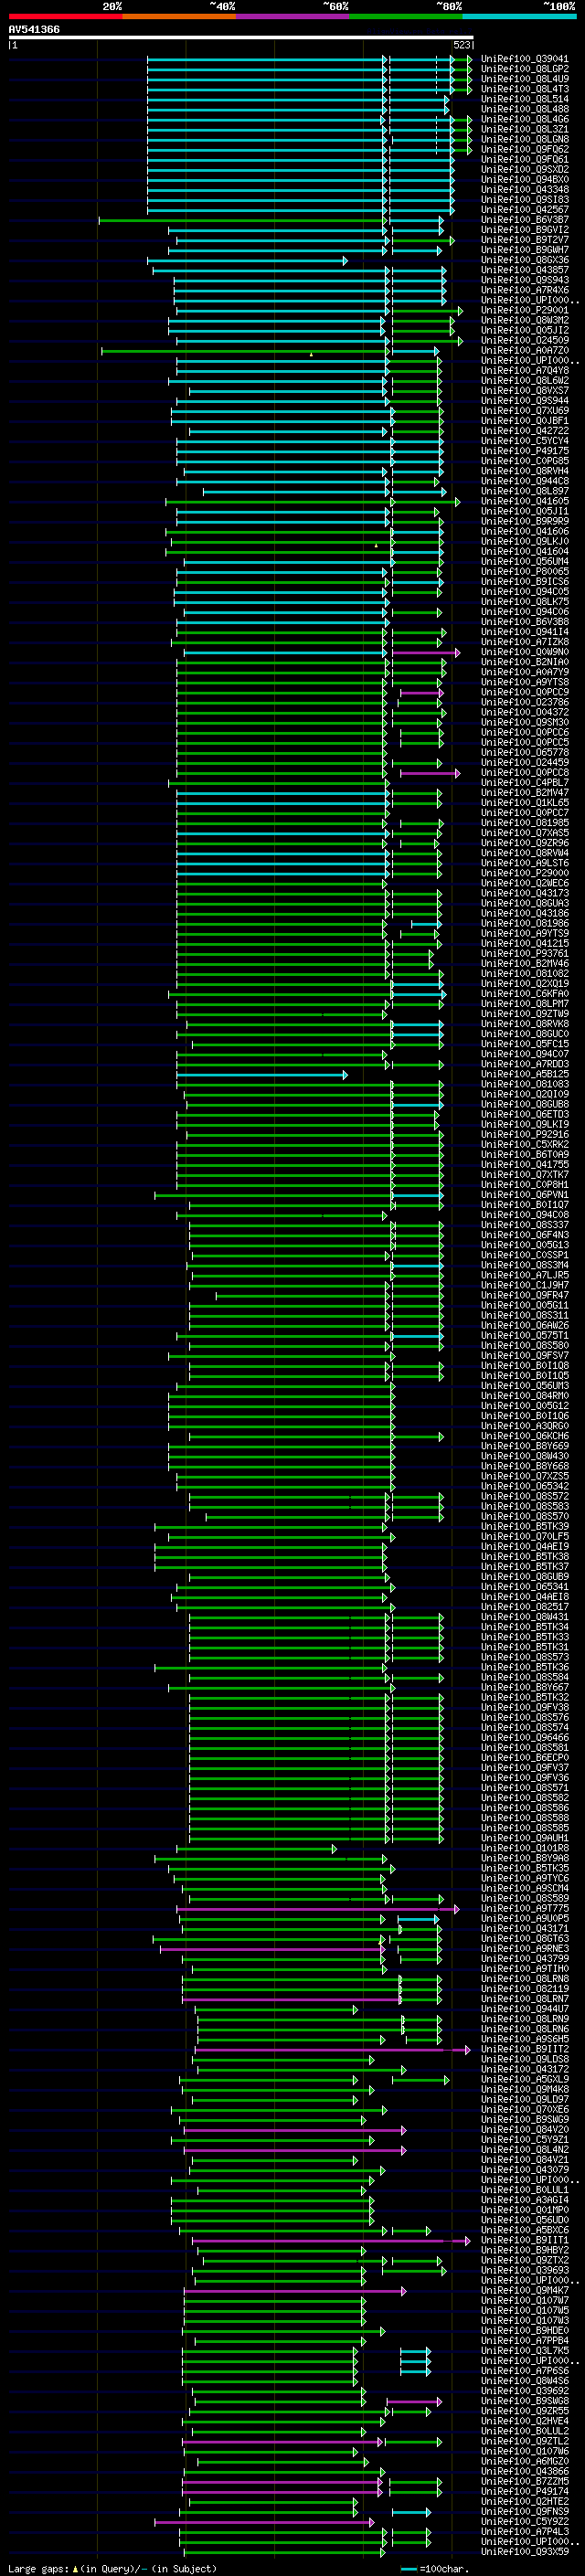Open hit UniRef100_Q8L4U9
The height and width of the screenshot is (2576, 585).
point(525,79)
